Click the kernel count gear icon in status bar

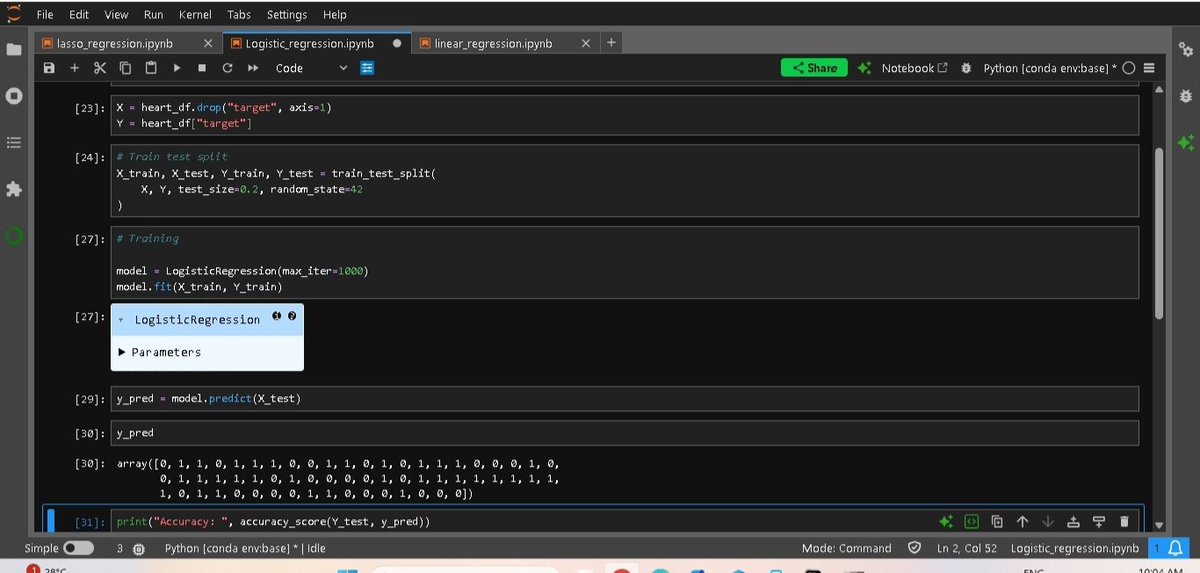(x=139, y=549)
